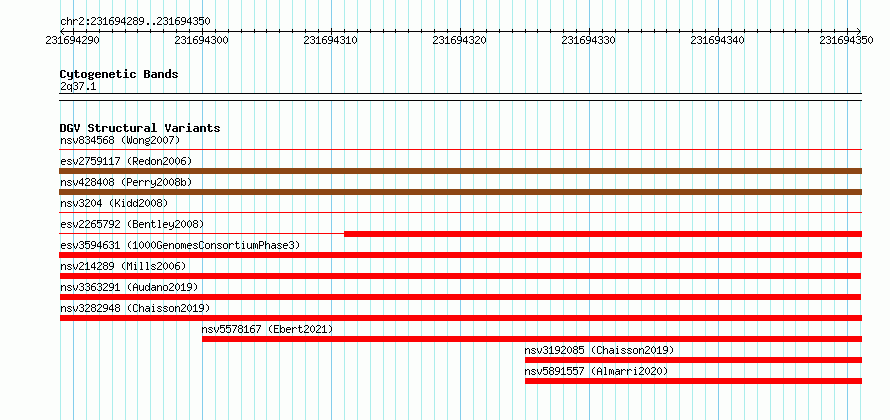Click the red nsv5578167 variant bar
This screenshot has width=890, height=420.
[532, 339]
